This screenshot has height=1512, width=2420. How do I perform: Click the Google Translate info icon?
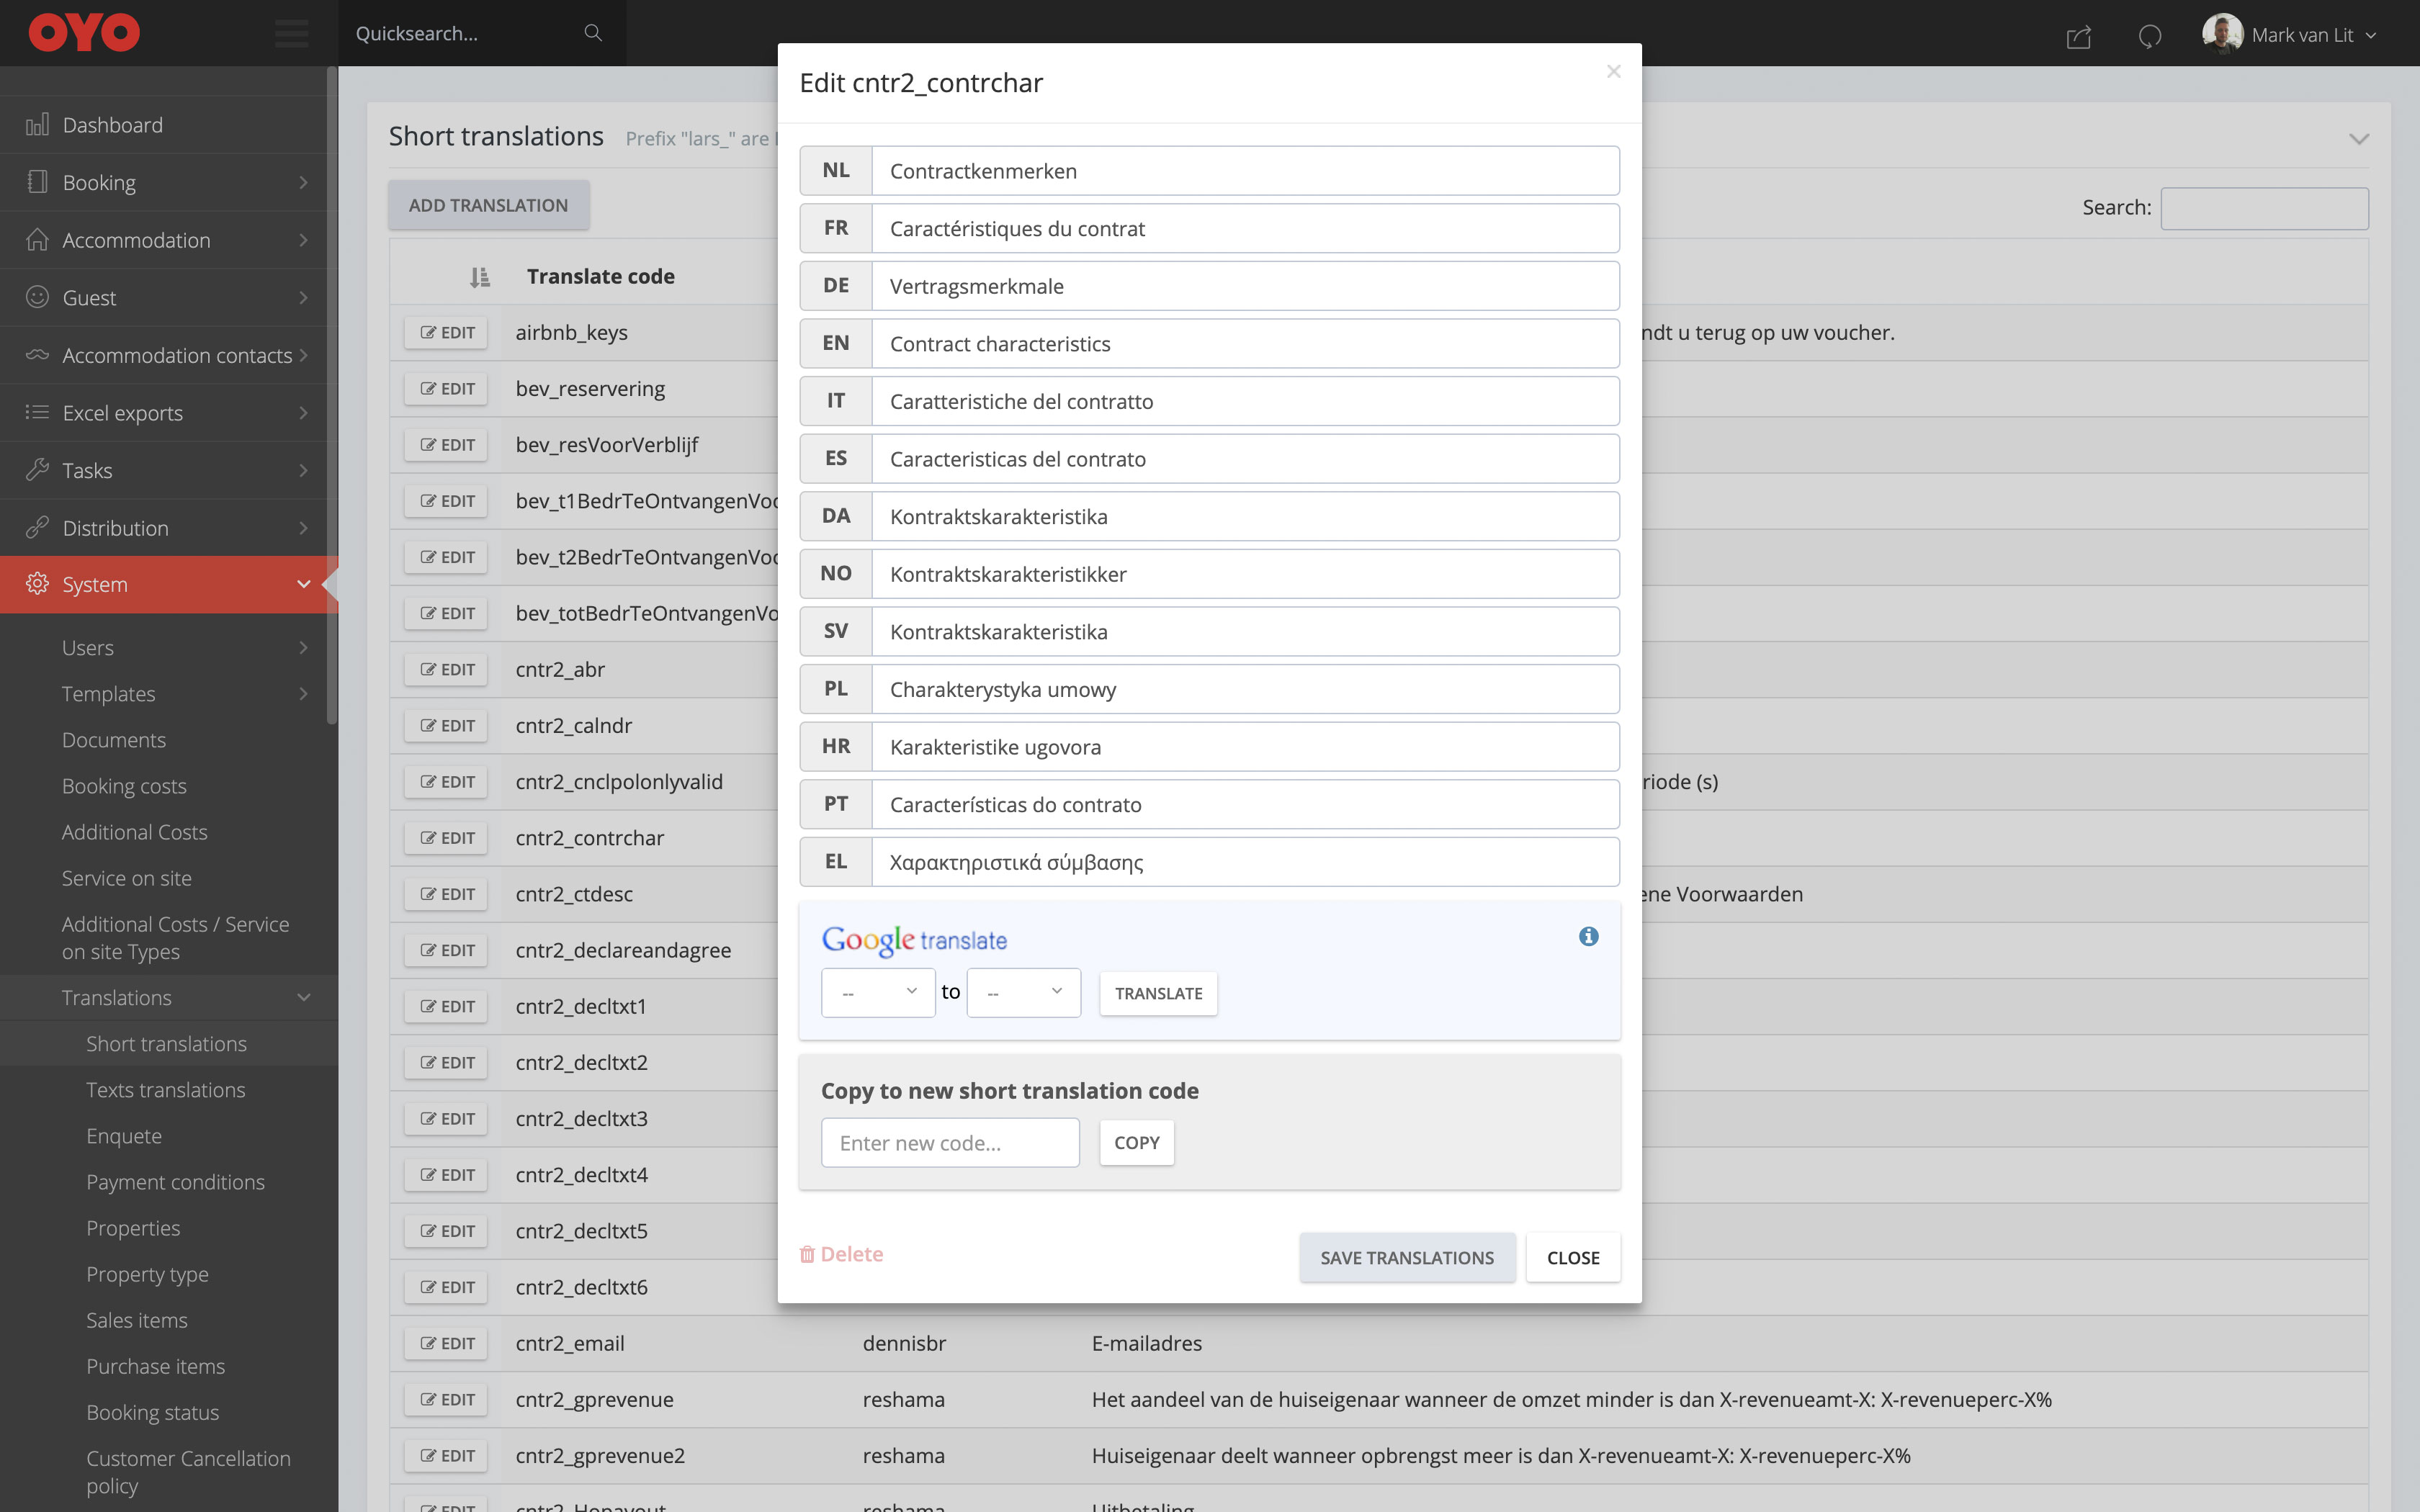click(1588, 937)
